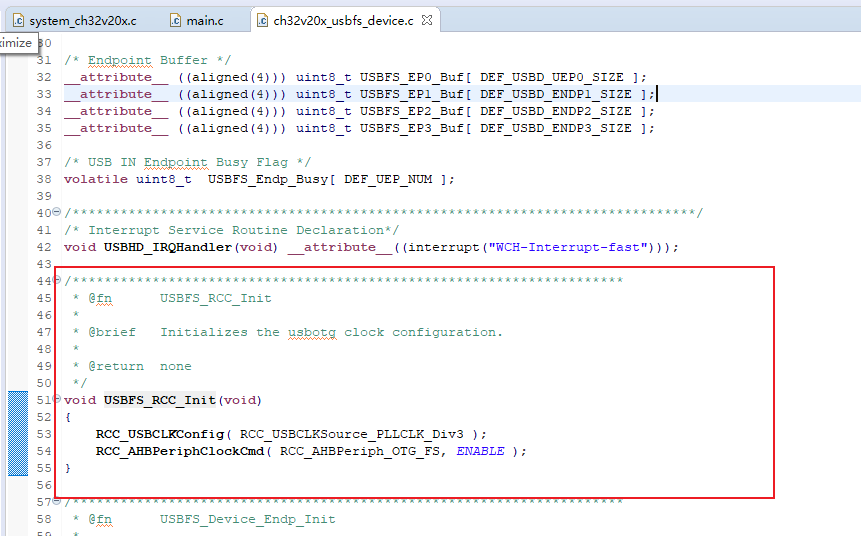Click the change marker beside line 53
This screenshot has height=536, width=861.
pyautogui.click(x=19, y=434)
